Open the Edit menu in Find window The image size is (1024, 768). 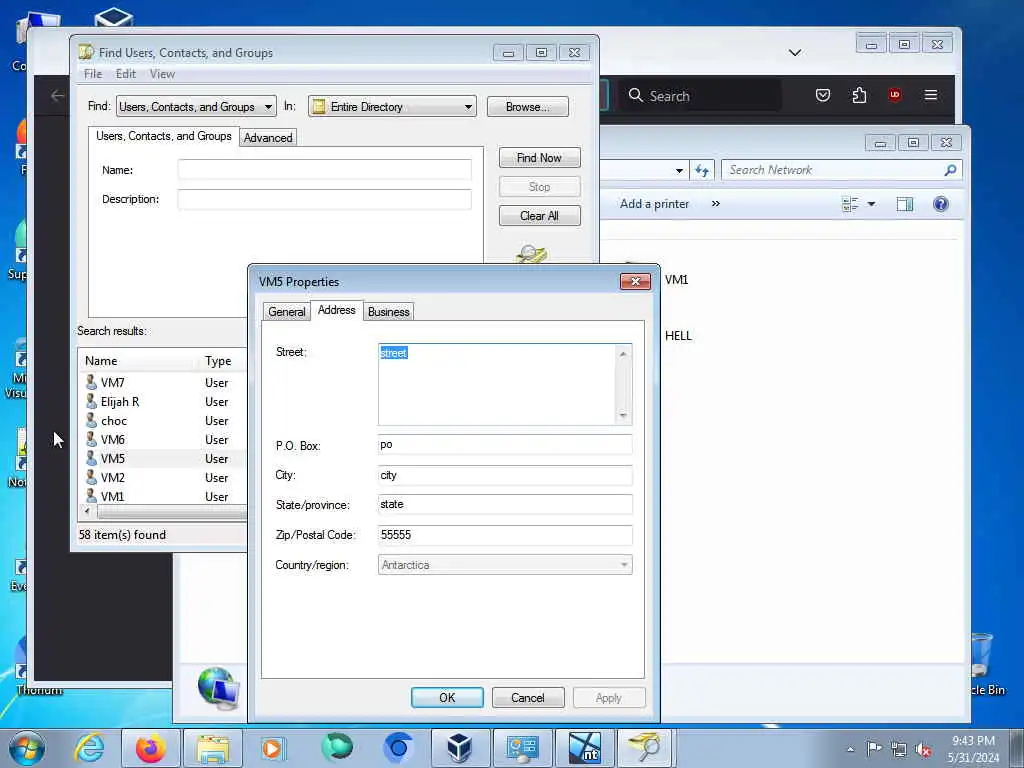pyautogui.click(x=125, y=74)
